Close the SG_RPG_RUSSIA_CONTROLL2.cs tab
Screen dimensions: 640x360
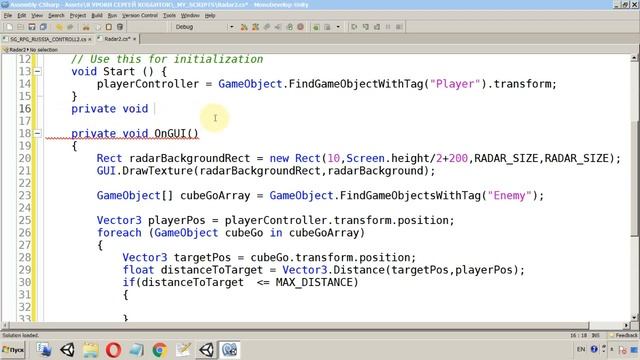coord(90,39)
